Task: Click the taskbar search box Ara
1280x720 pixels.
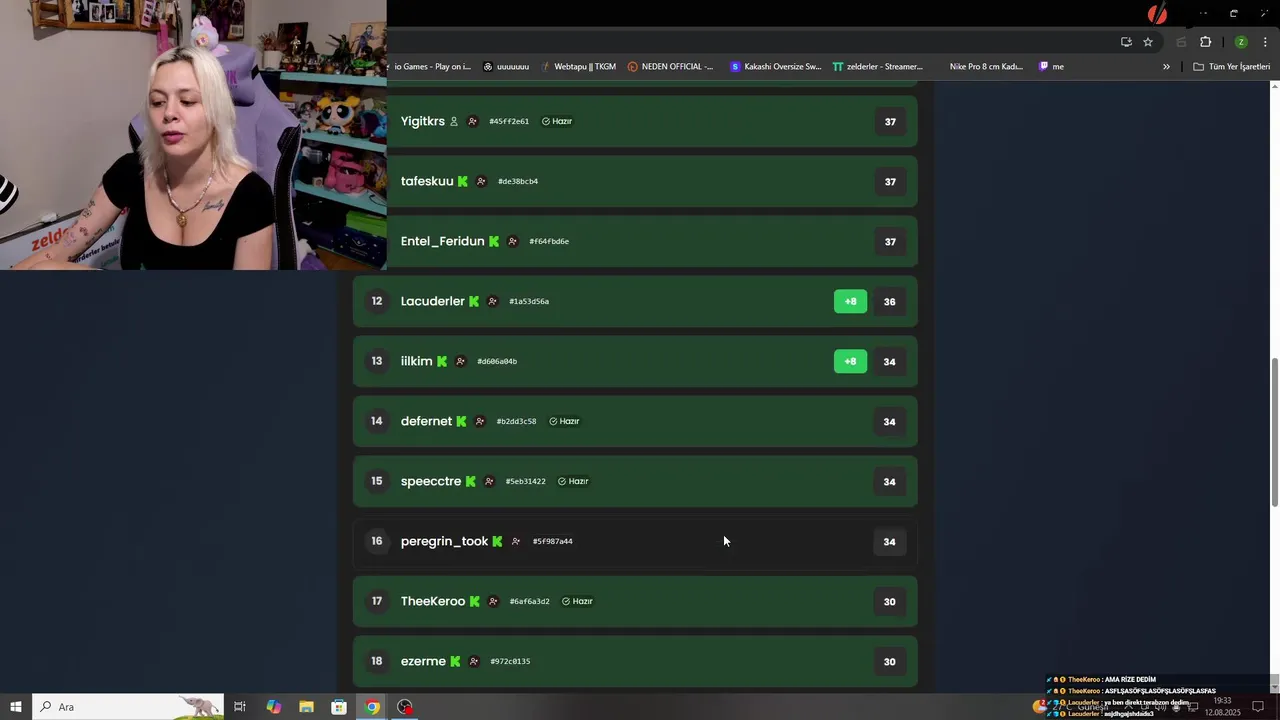Action: click(x=128, y=707)
